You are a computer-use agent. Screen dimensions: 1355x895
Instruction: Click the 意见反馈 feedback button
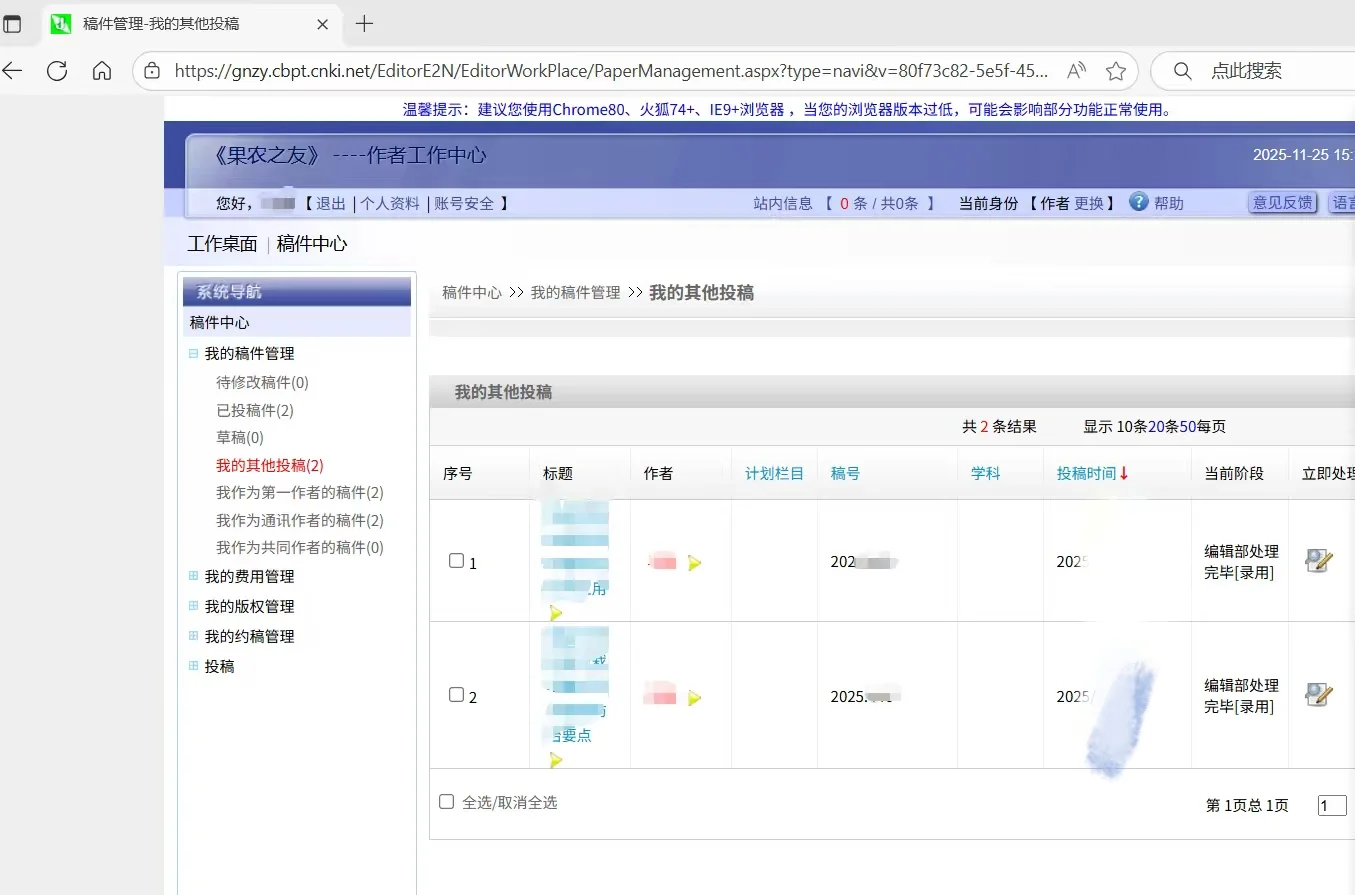click(x=1283, y=202)
